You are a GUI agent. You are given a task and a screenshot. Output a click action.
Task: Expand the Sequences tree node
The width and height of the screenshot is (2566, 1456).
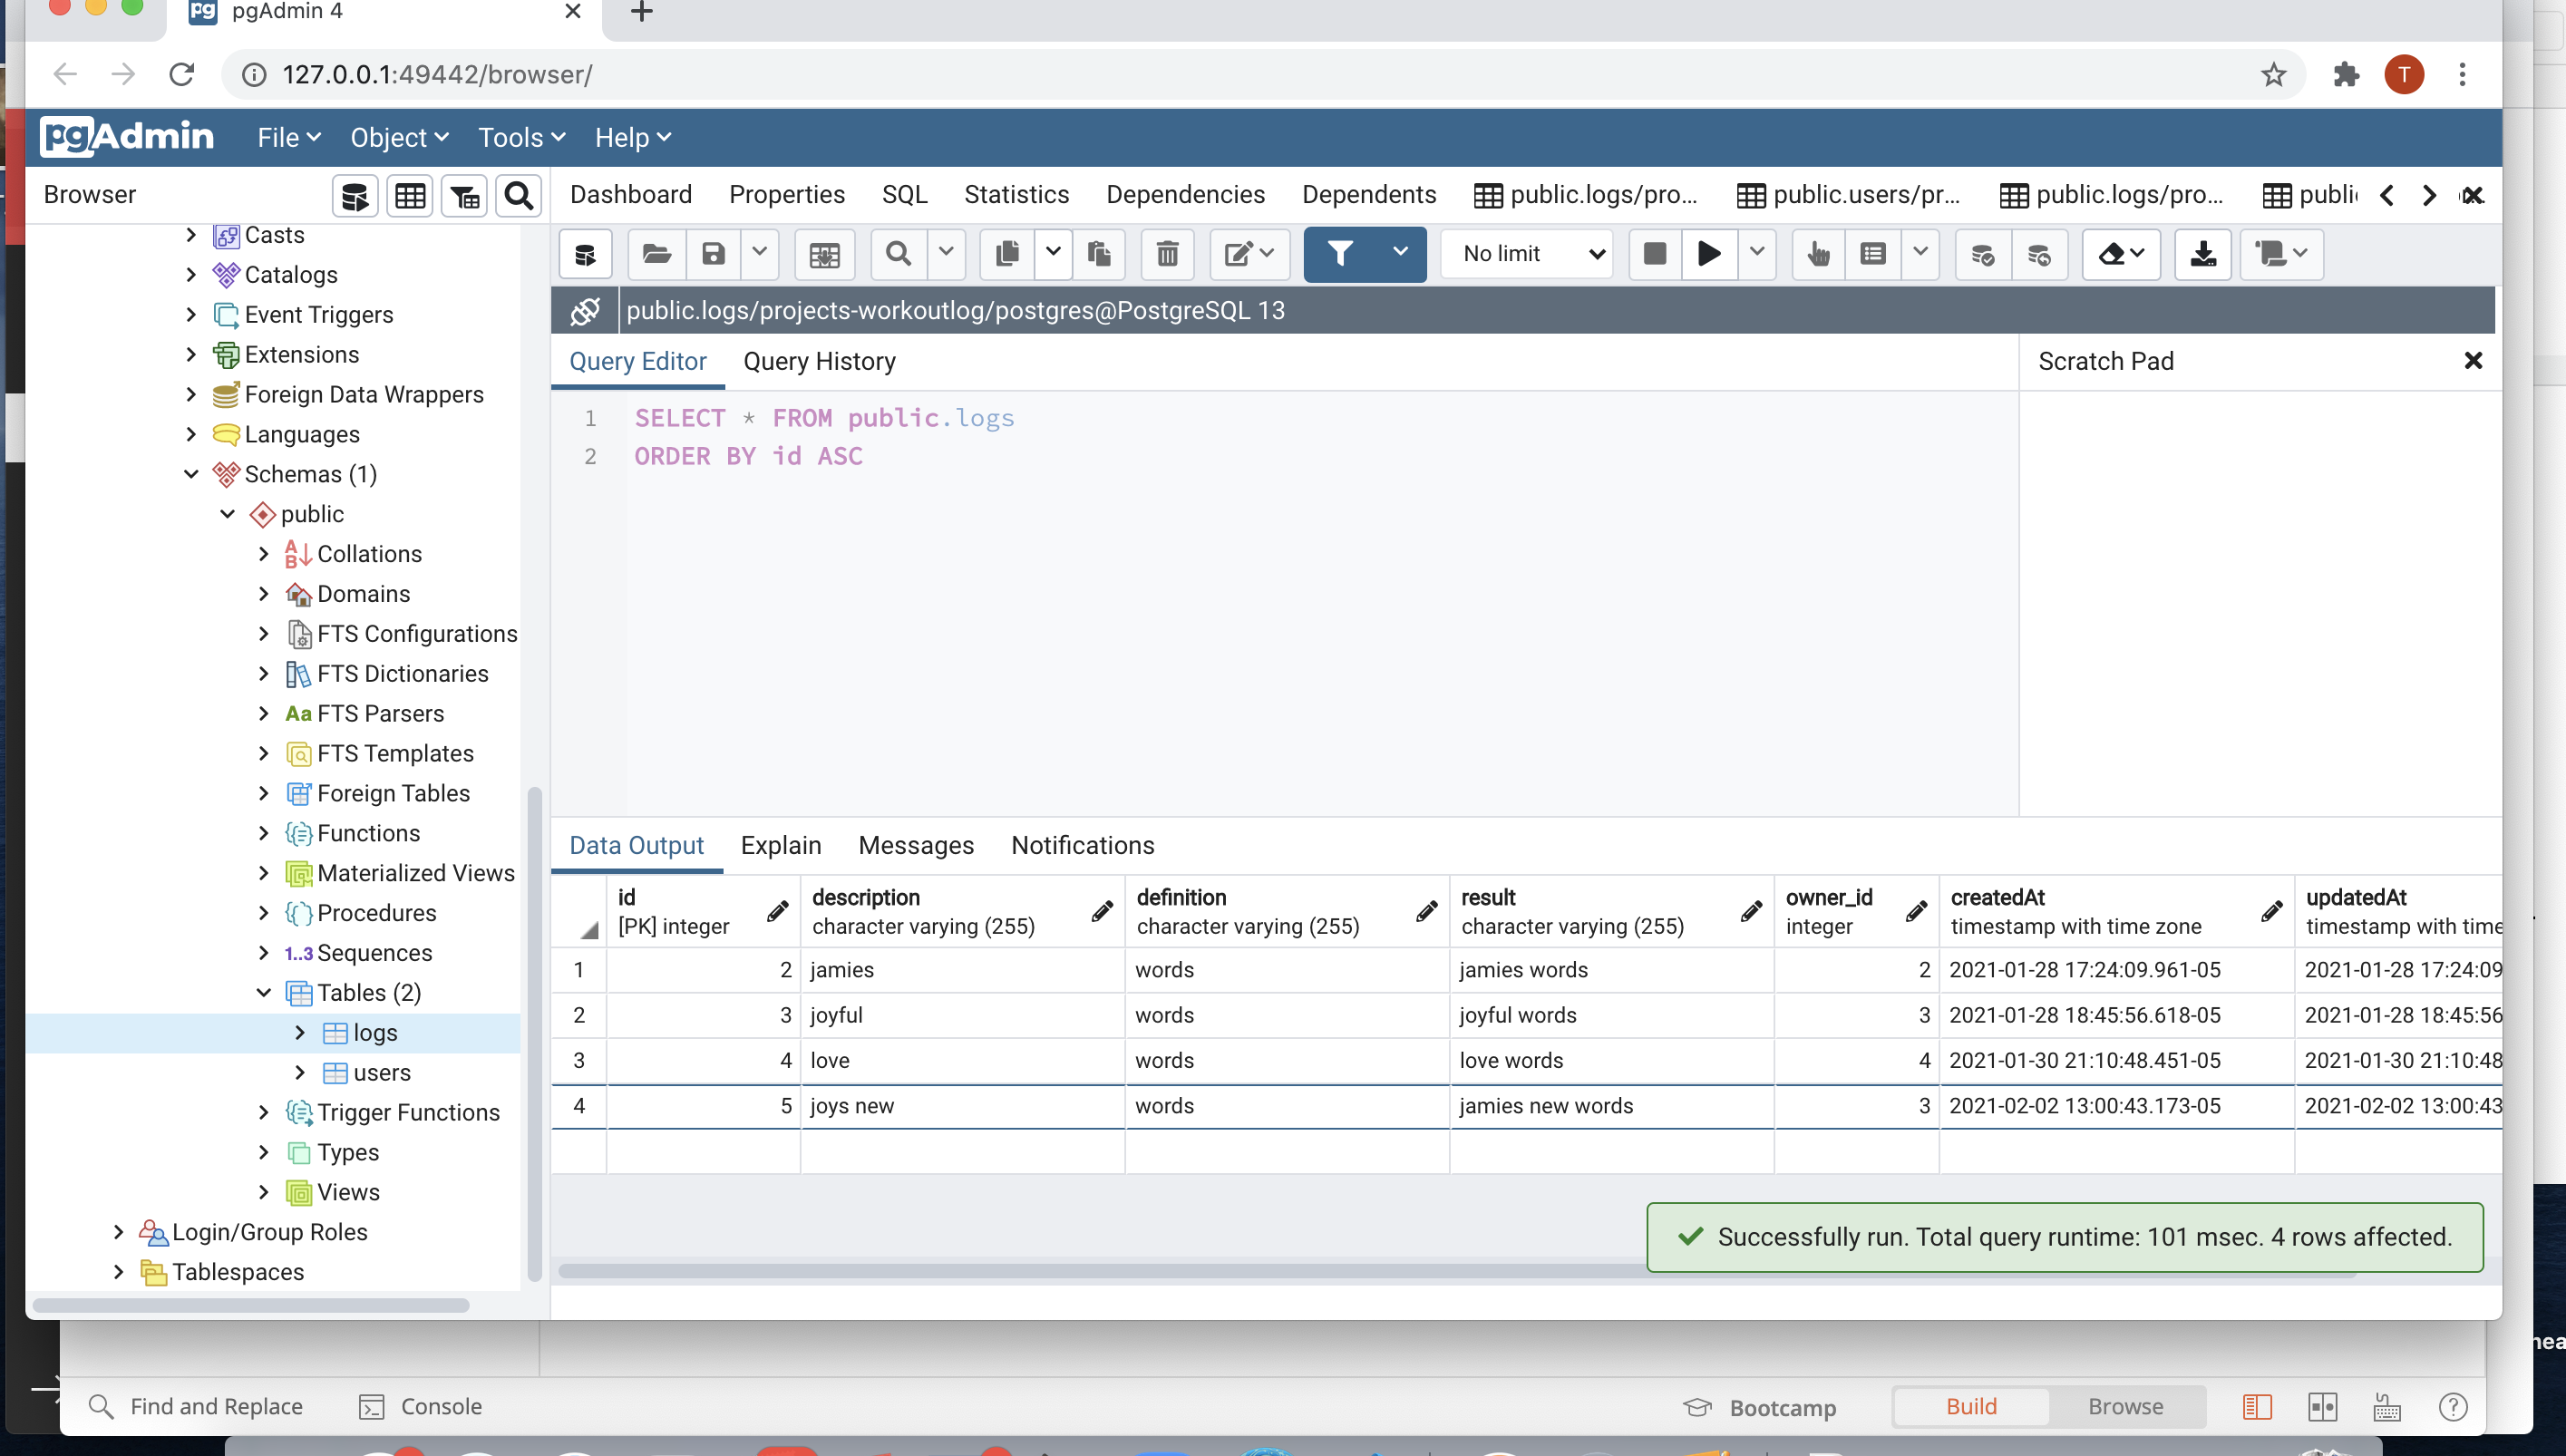263,953
